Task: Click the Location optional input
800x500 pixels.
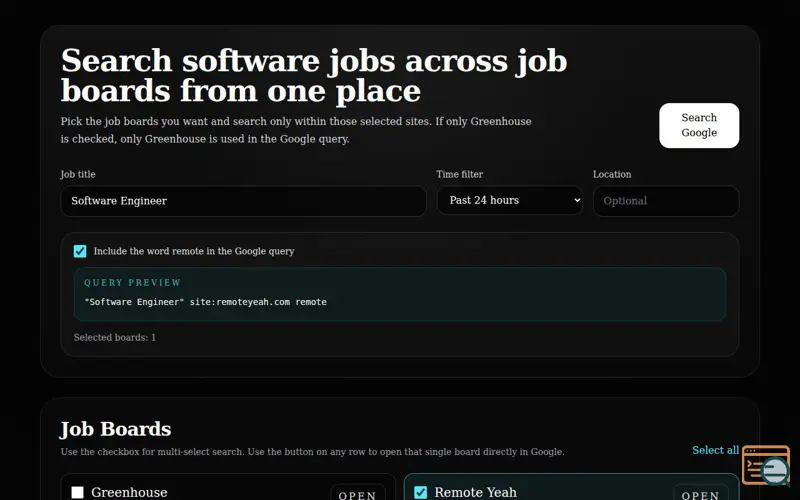Action: tap(666, 201)
